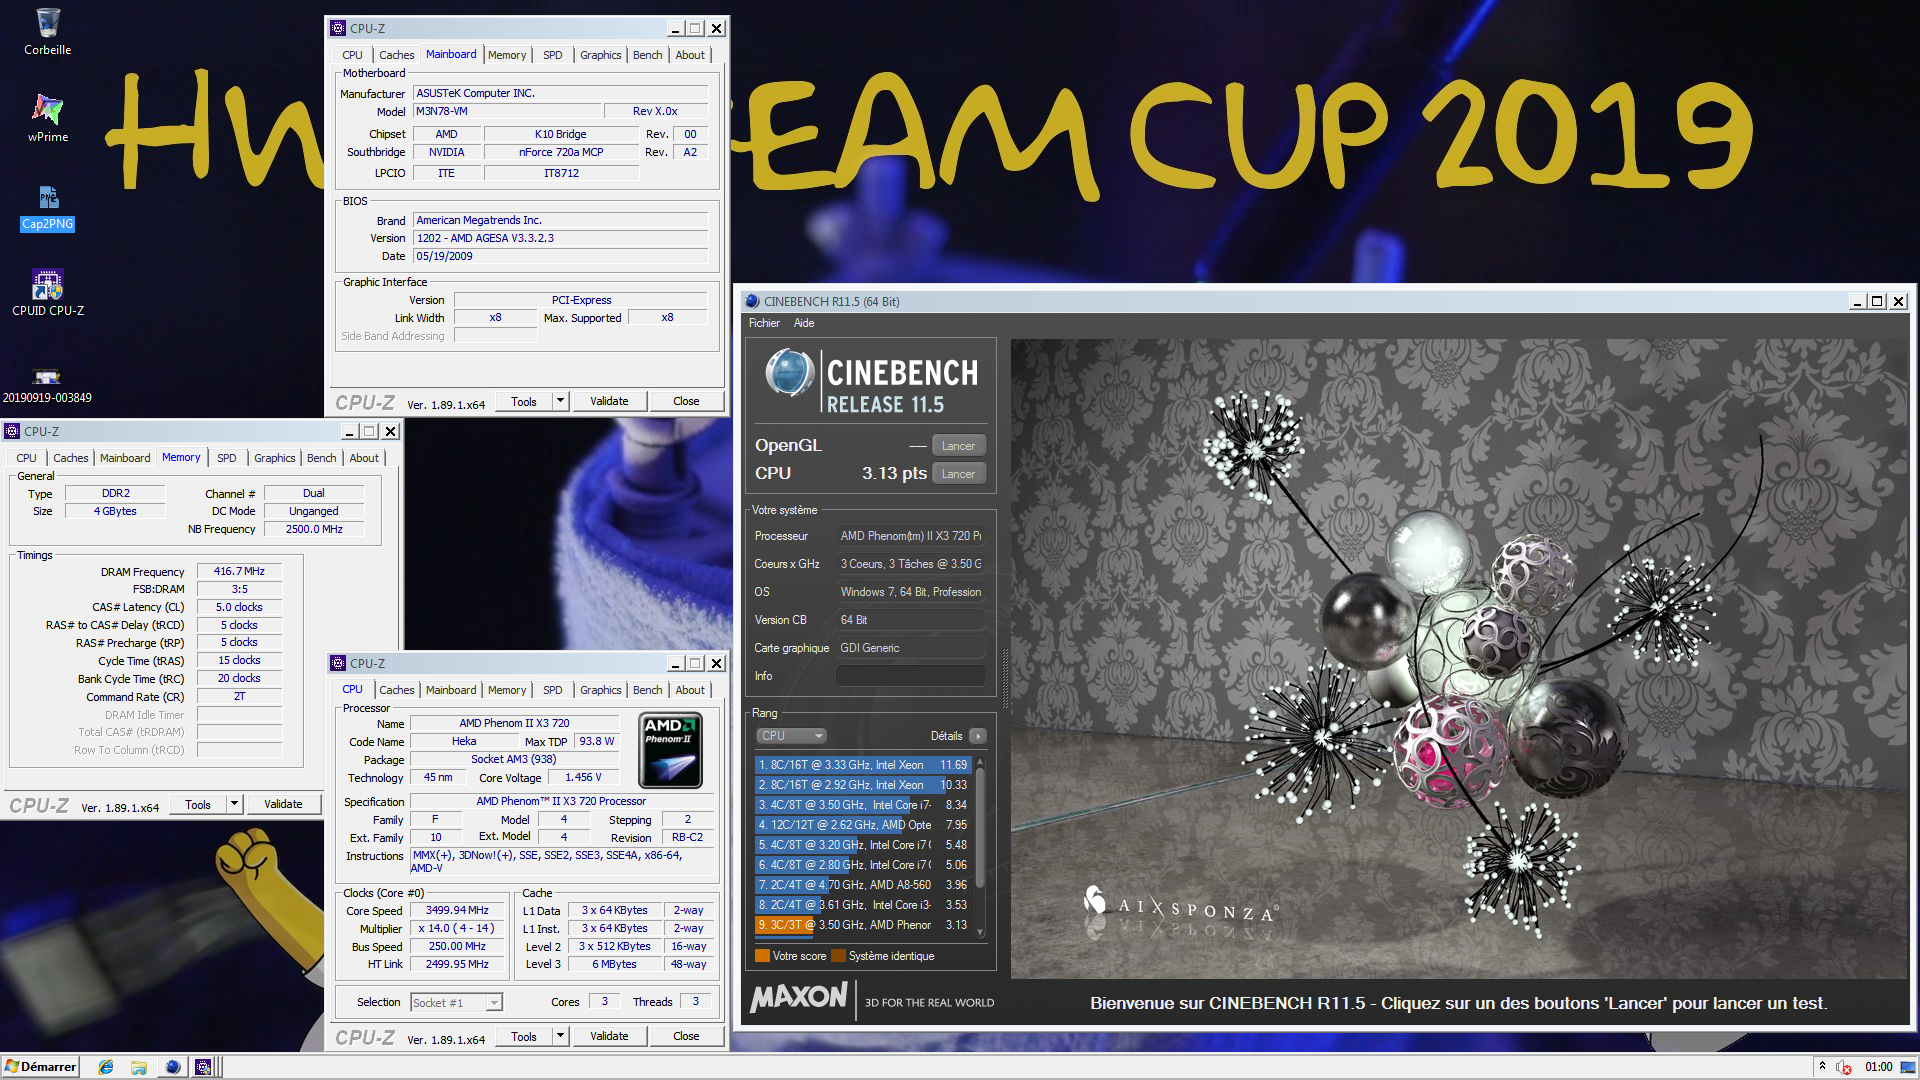Click the Cinebench globe logo
The height and width of the screenshot is (1080, 1920).
click(790, 373)
